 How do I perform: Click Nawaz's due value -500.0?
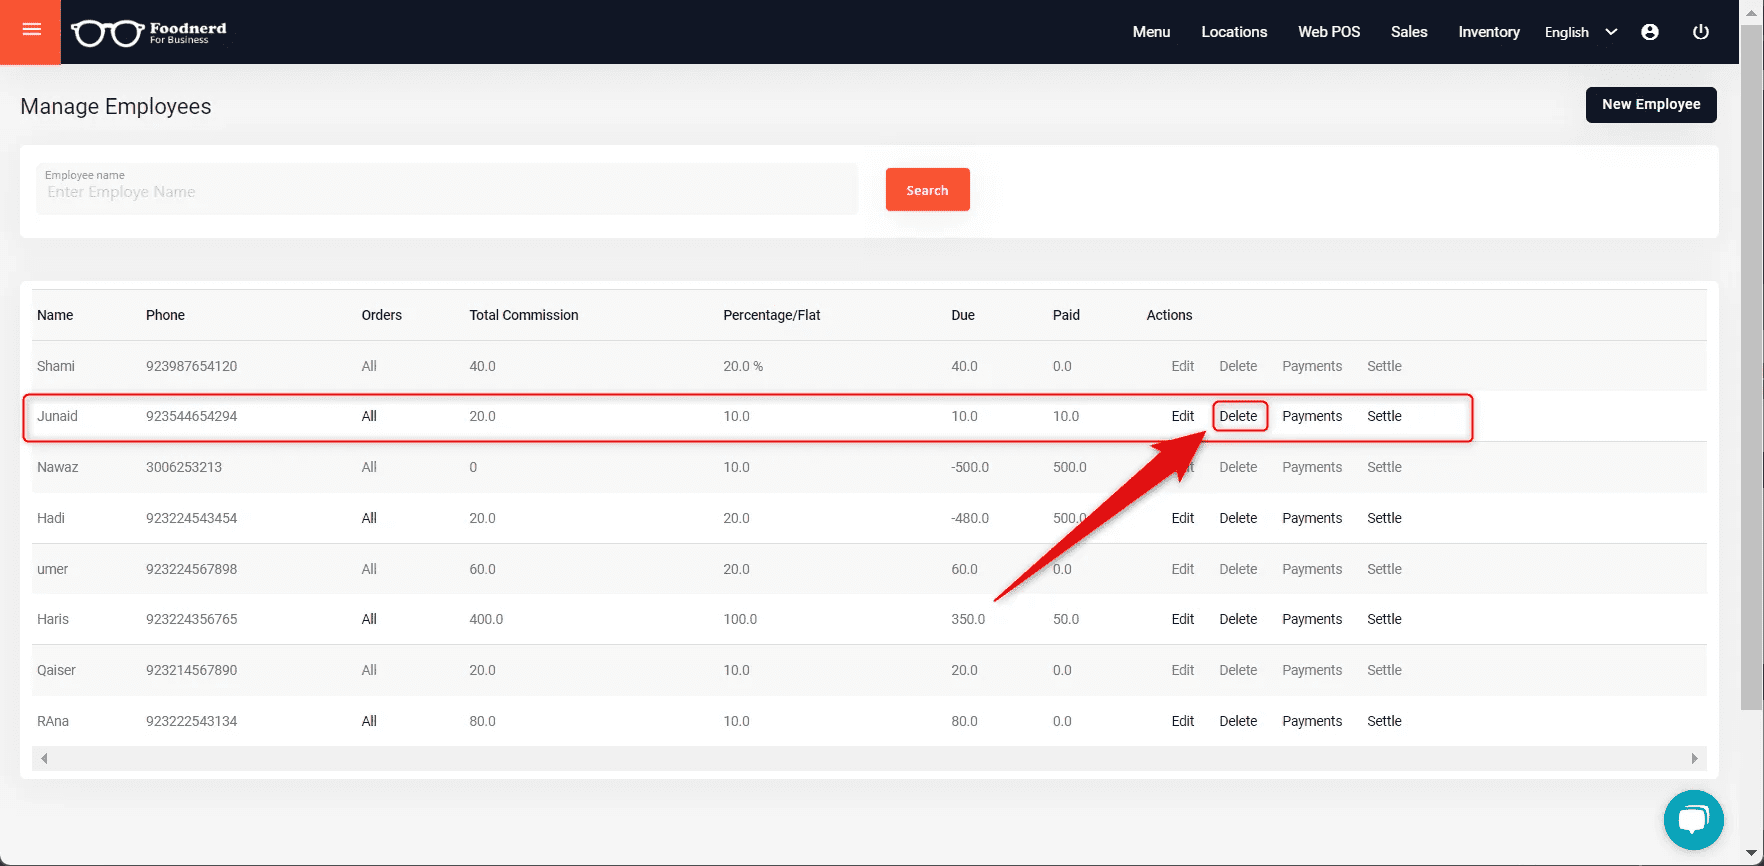pyautogui.click(x=970, y=467)
